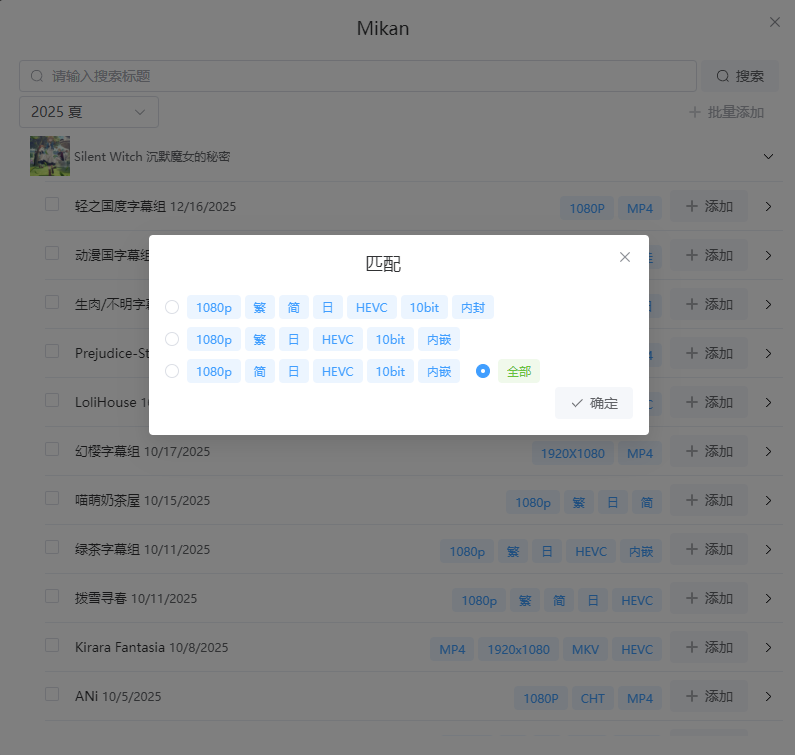Click the search magnifier icon in input
Viewport: 795px width, 755px height.
(37, 76)
